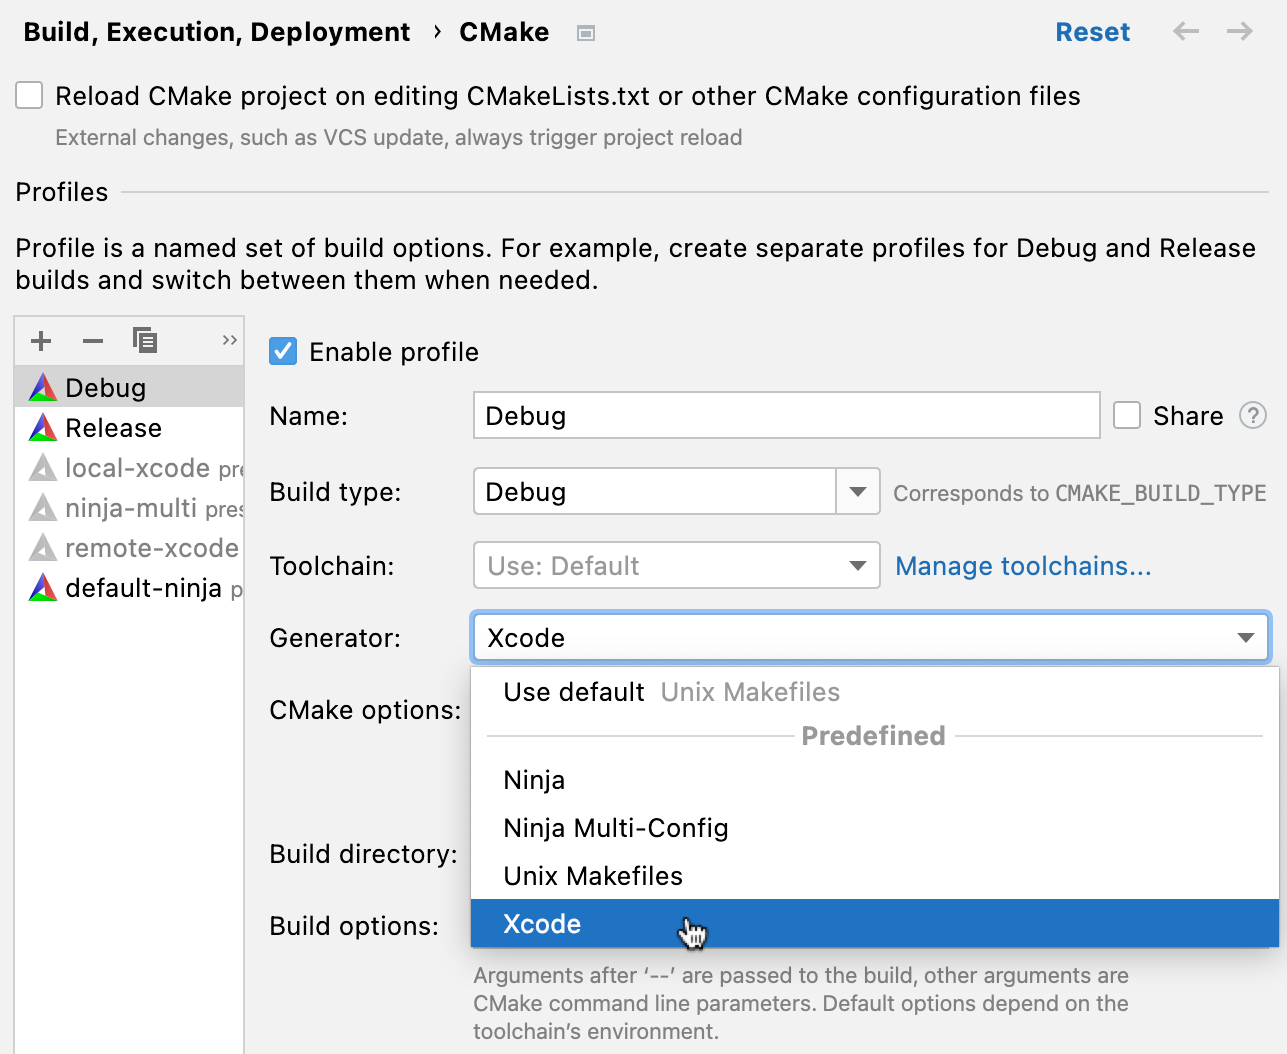Enable reload CMake project on editing CMakeLists.txt
Screen dimensions: 1287x1054
point(29,95)
